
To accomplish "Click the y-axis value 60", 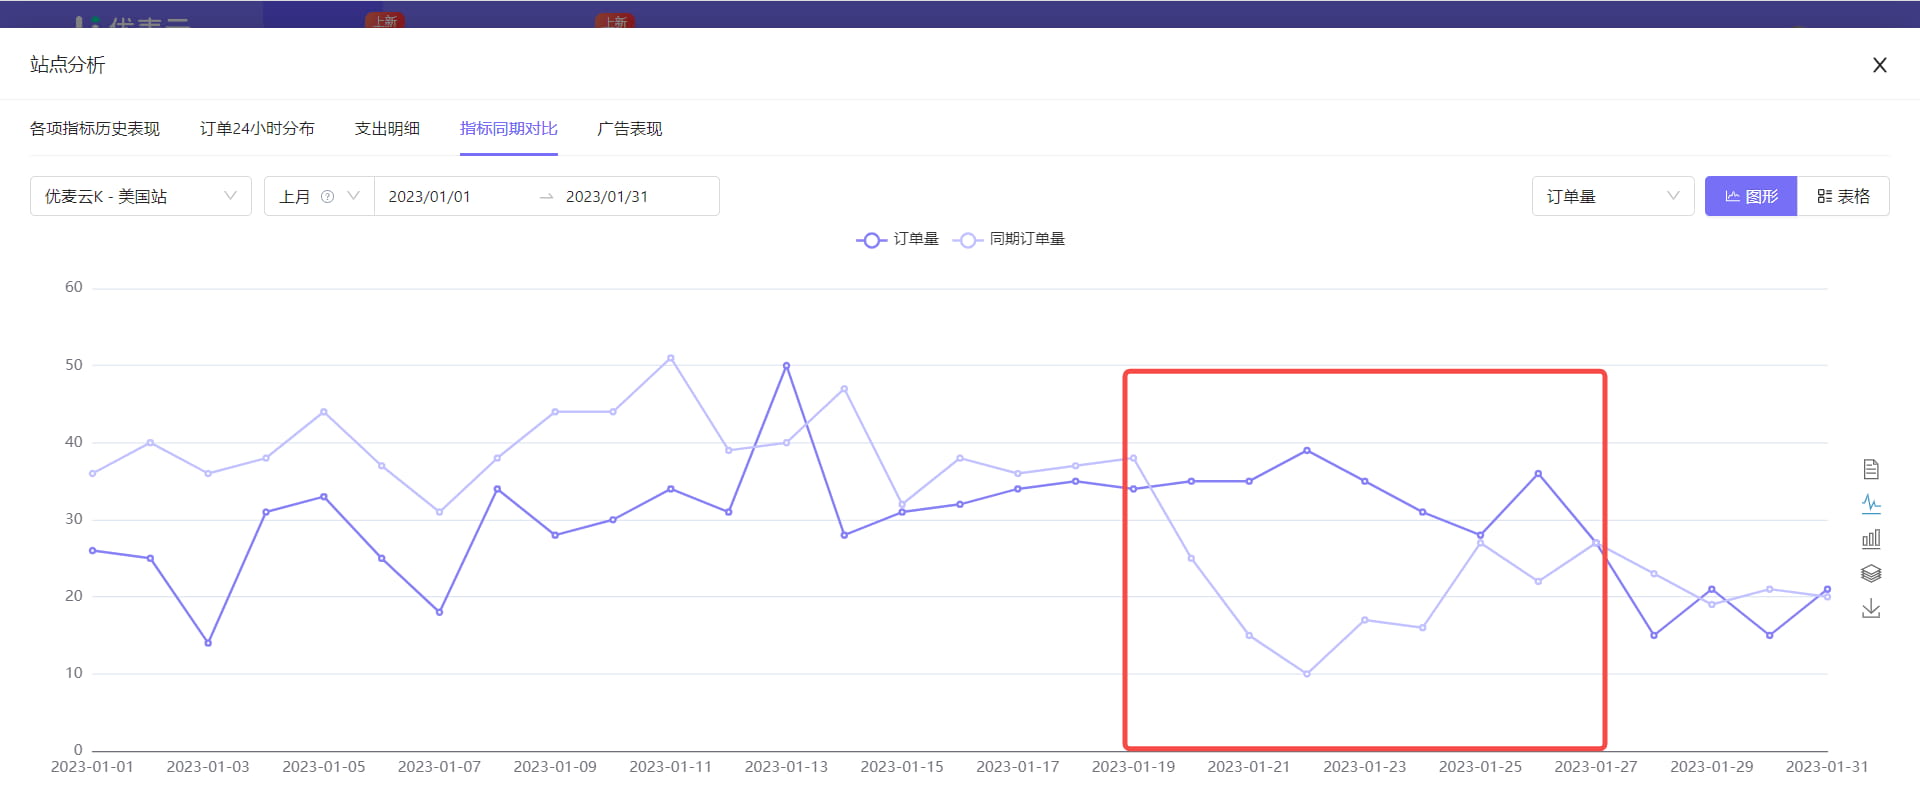I will click(x=74, y=288).
